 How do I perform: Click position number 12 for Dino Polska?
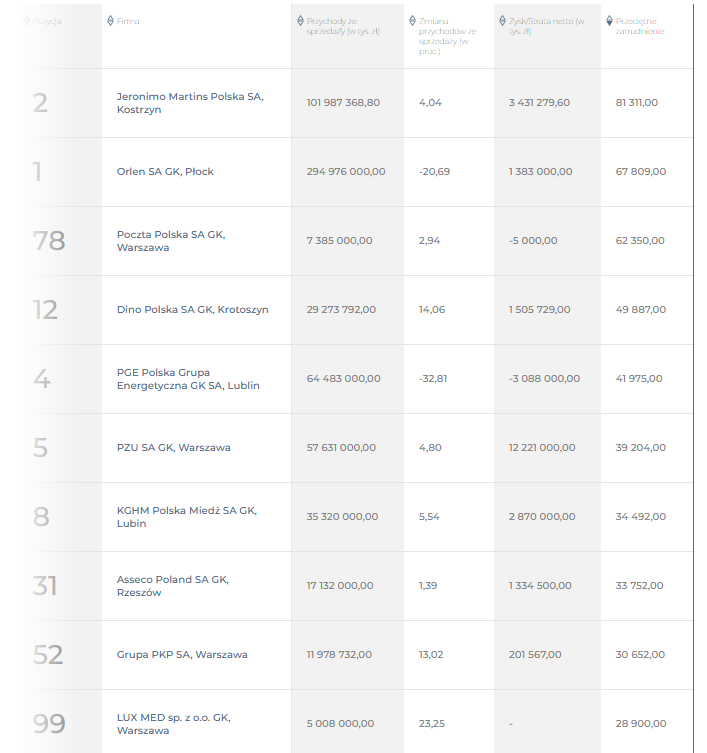(45, 310)
